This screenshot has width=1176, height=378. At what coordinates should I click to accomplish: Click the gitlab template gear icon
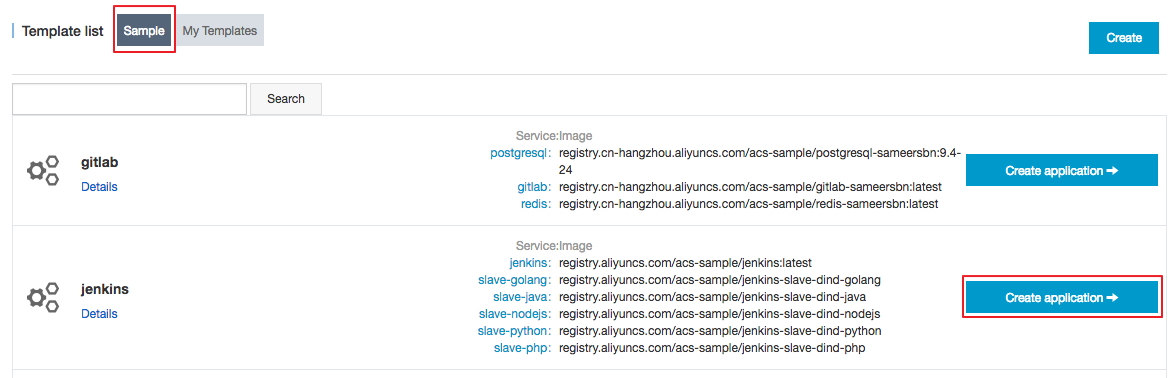click(43, 170)
